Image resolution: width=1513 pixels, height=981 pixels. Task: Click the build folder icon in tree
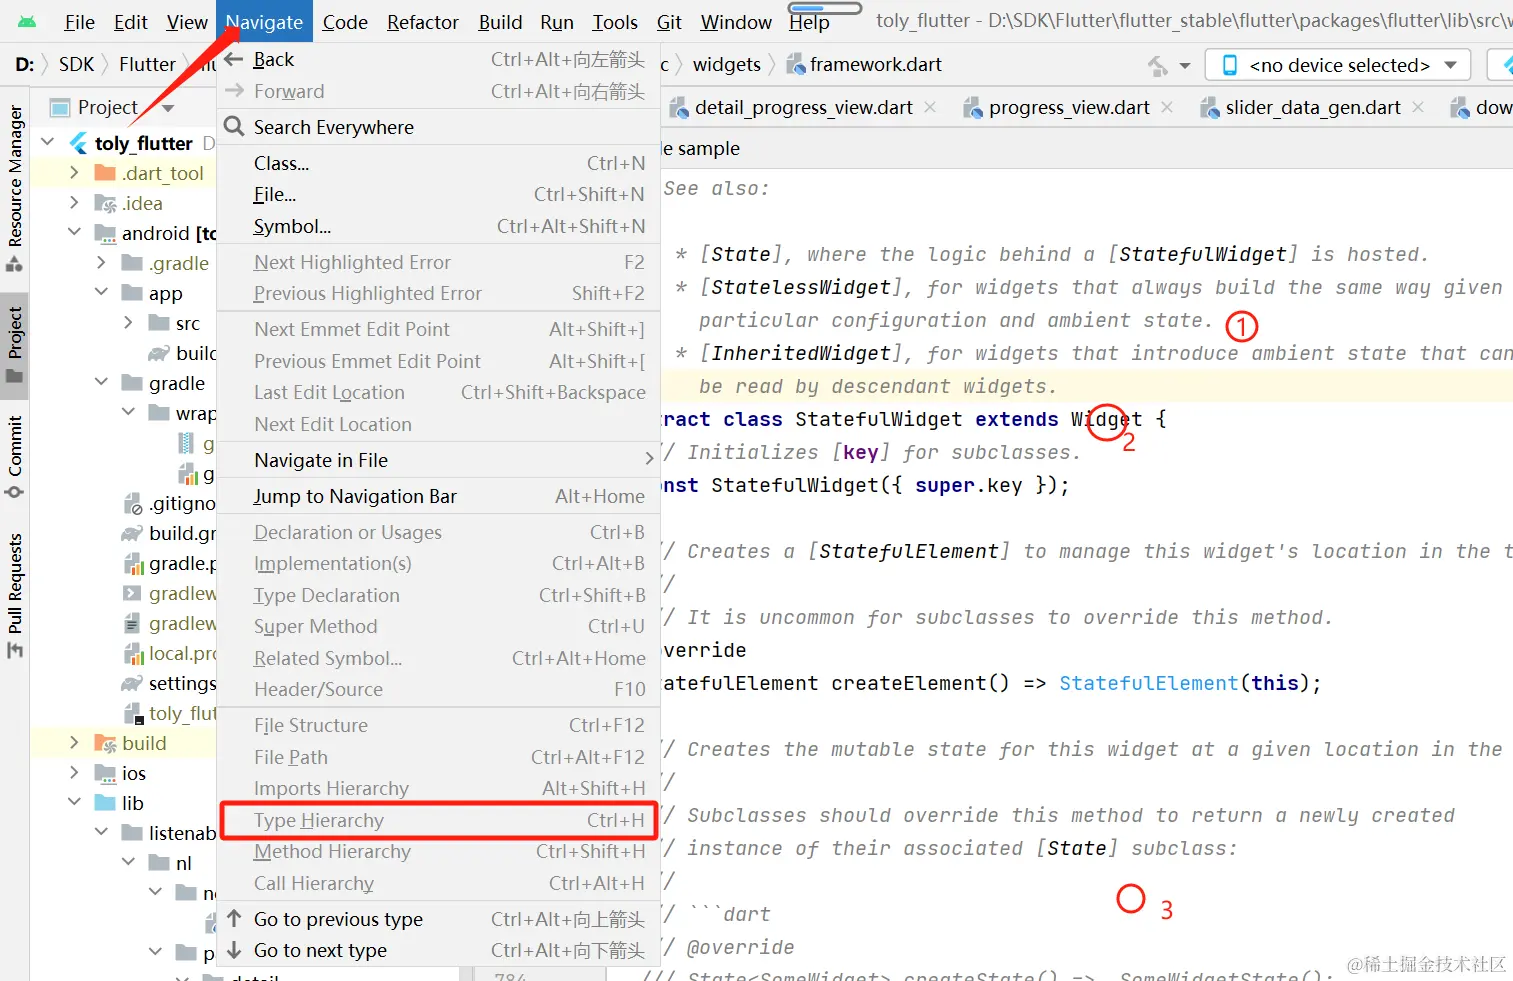105,743
